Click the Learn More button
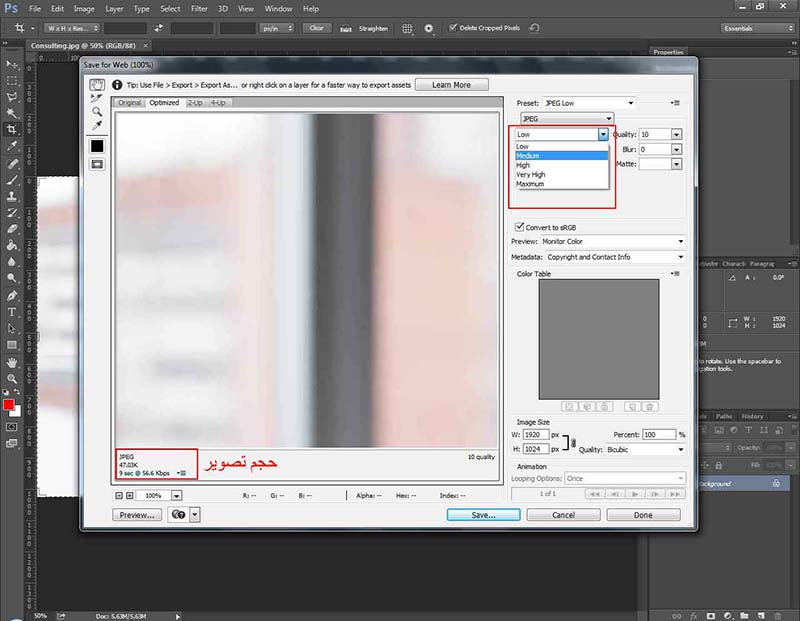Screen dimensions: 800x621 [x=452, y=85]
